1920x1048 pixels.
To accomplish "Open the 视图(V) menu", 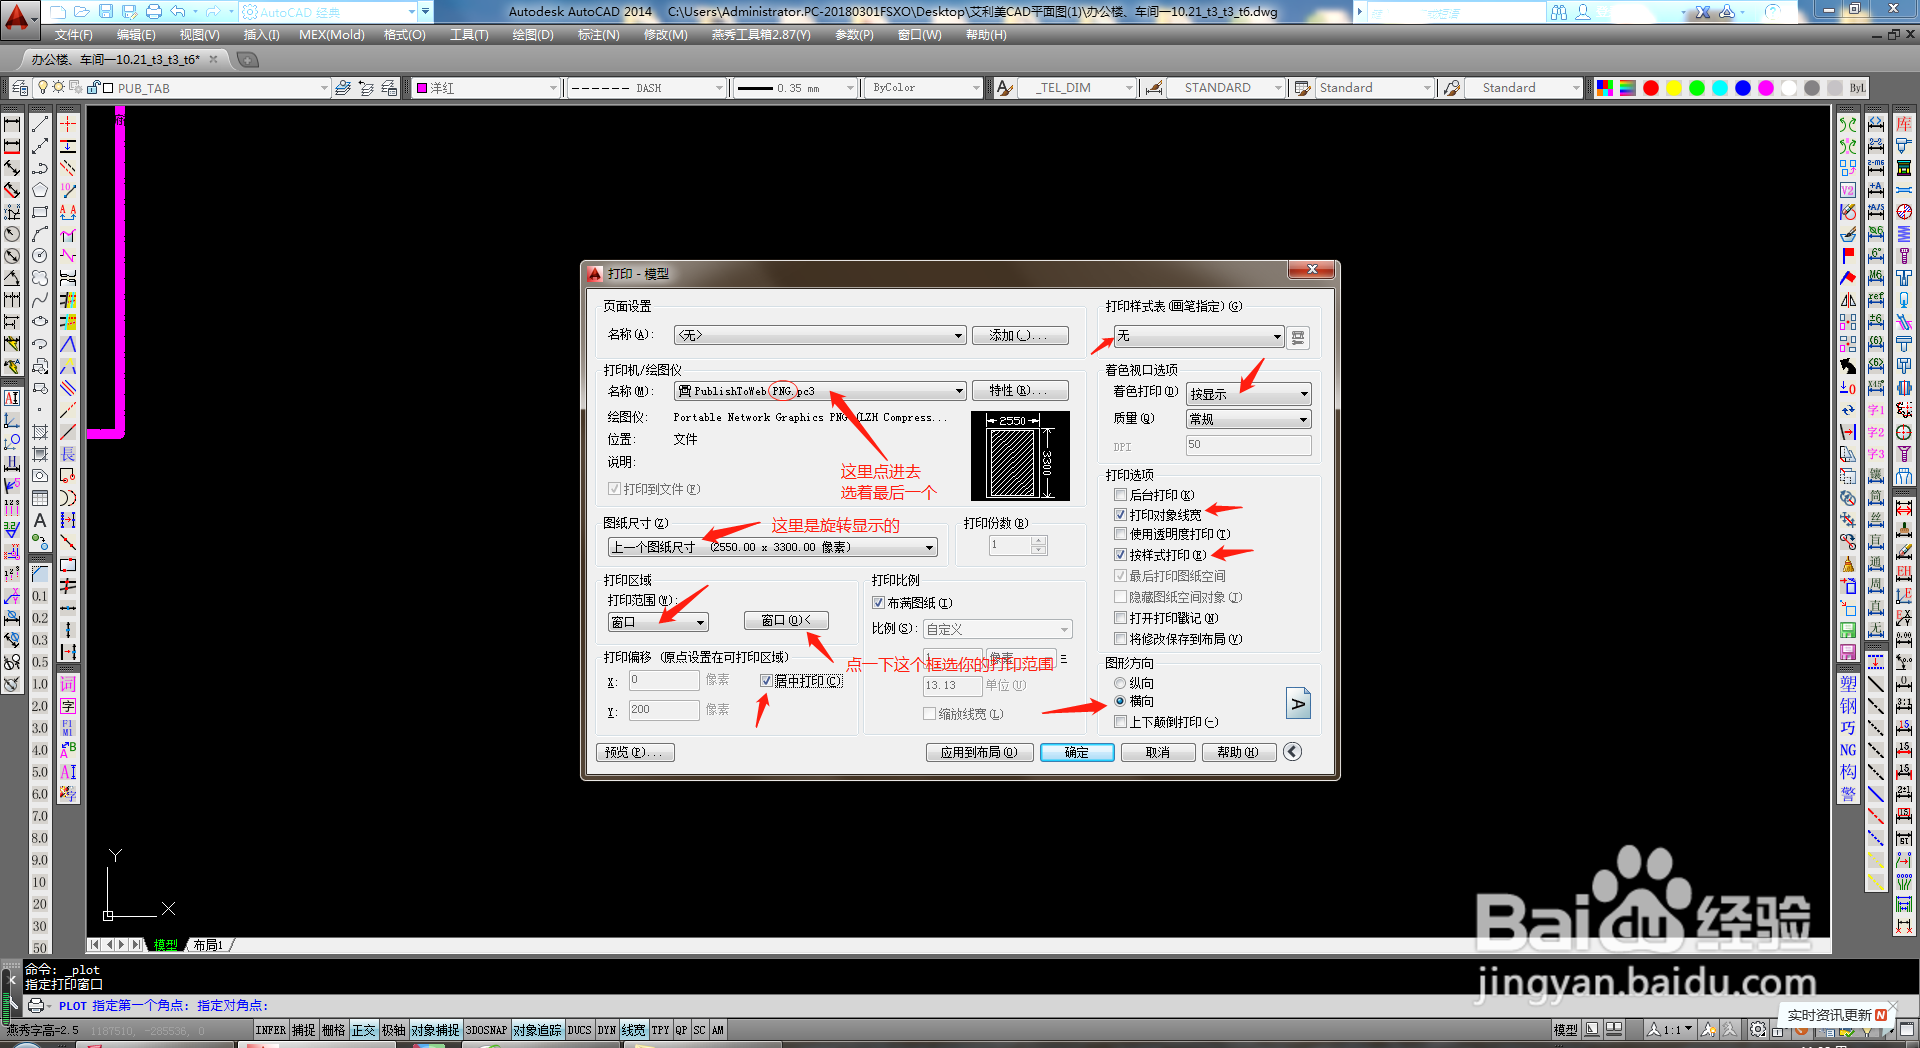I will [200, 35].
